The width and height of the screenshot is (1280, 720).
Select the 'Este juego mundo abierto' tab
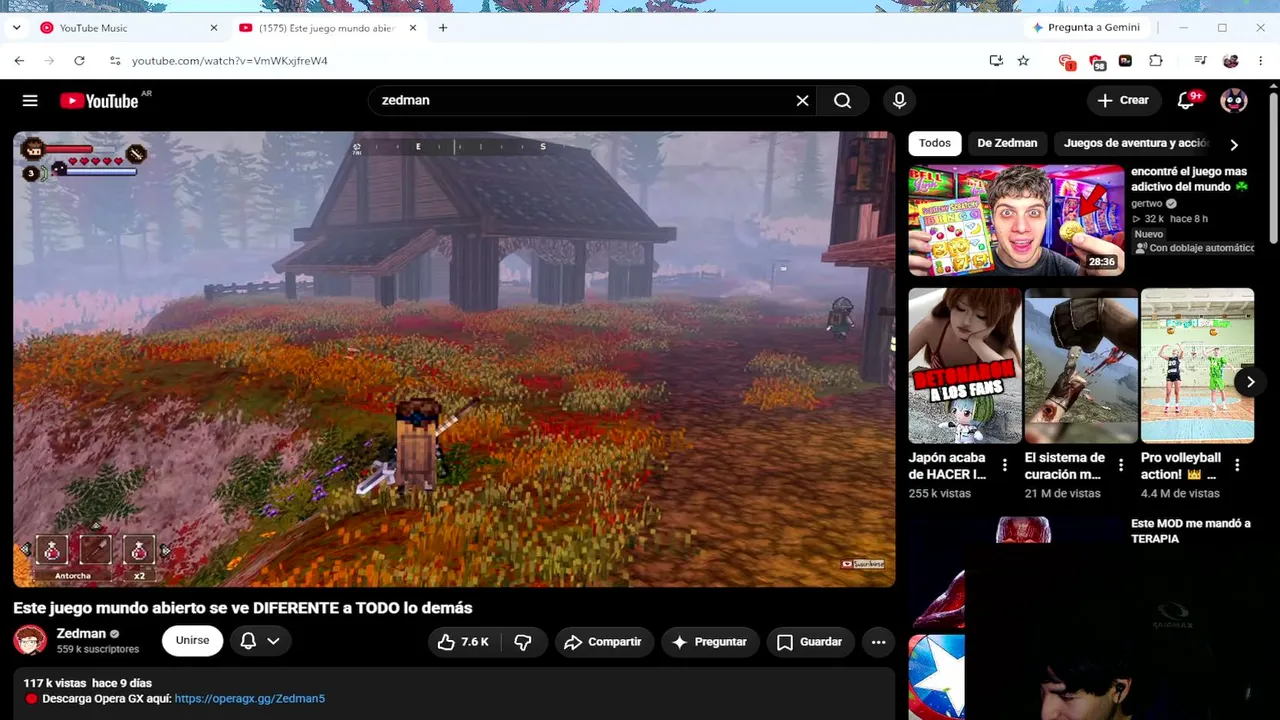click(328, 28)
